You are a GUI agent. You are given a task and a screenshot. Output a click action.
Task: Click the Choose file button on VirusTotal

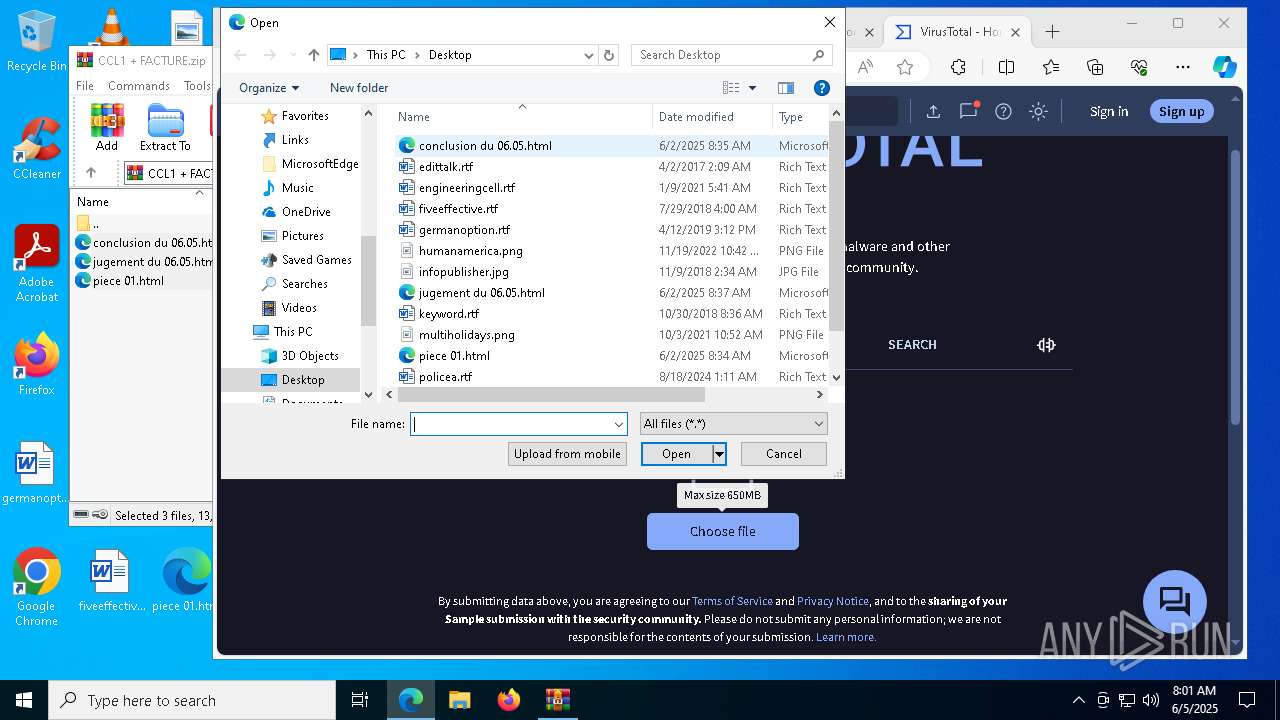pyautogui.click(x=723, y=532)
